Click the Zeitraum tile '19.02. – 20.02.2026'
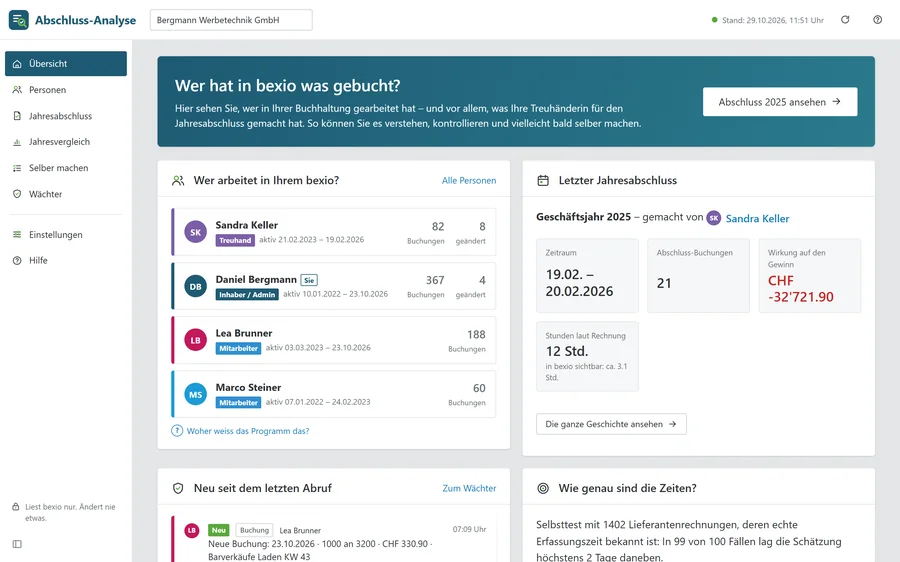The image size is (900, 562). 587,276
